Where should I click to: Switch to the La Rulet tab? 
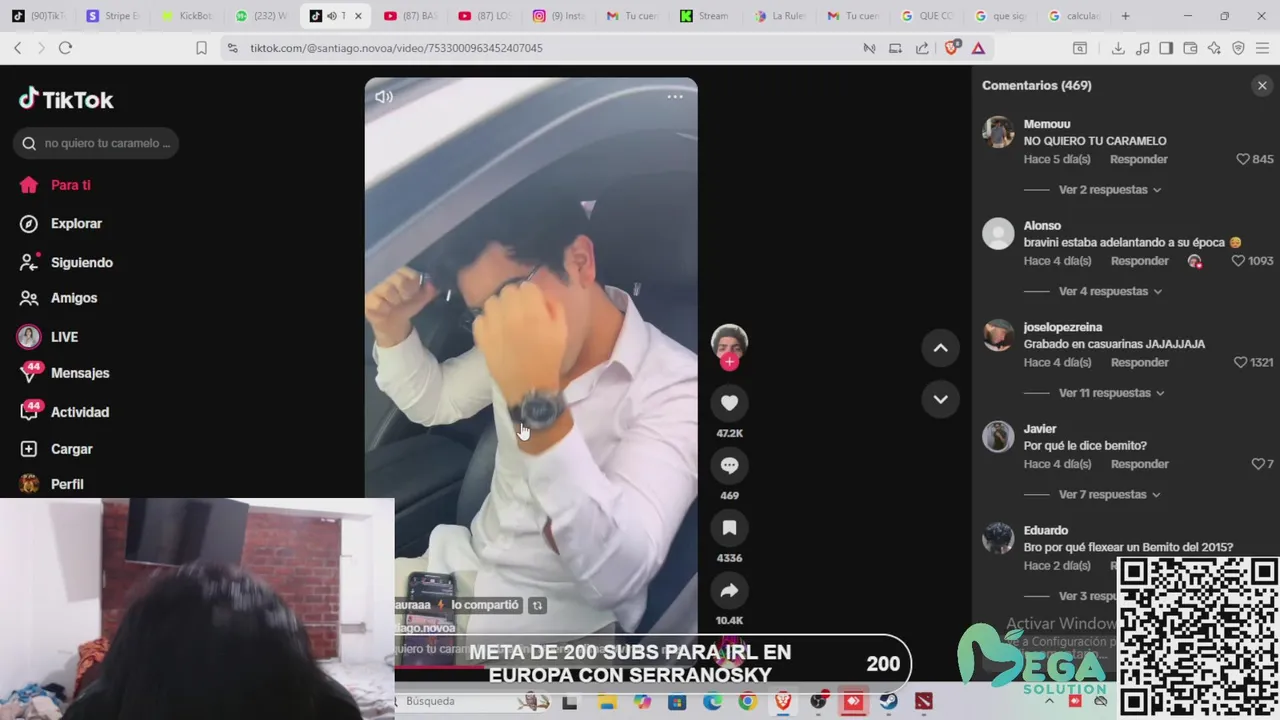pyautogui.click(x=780, y=16)
